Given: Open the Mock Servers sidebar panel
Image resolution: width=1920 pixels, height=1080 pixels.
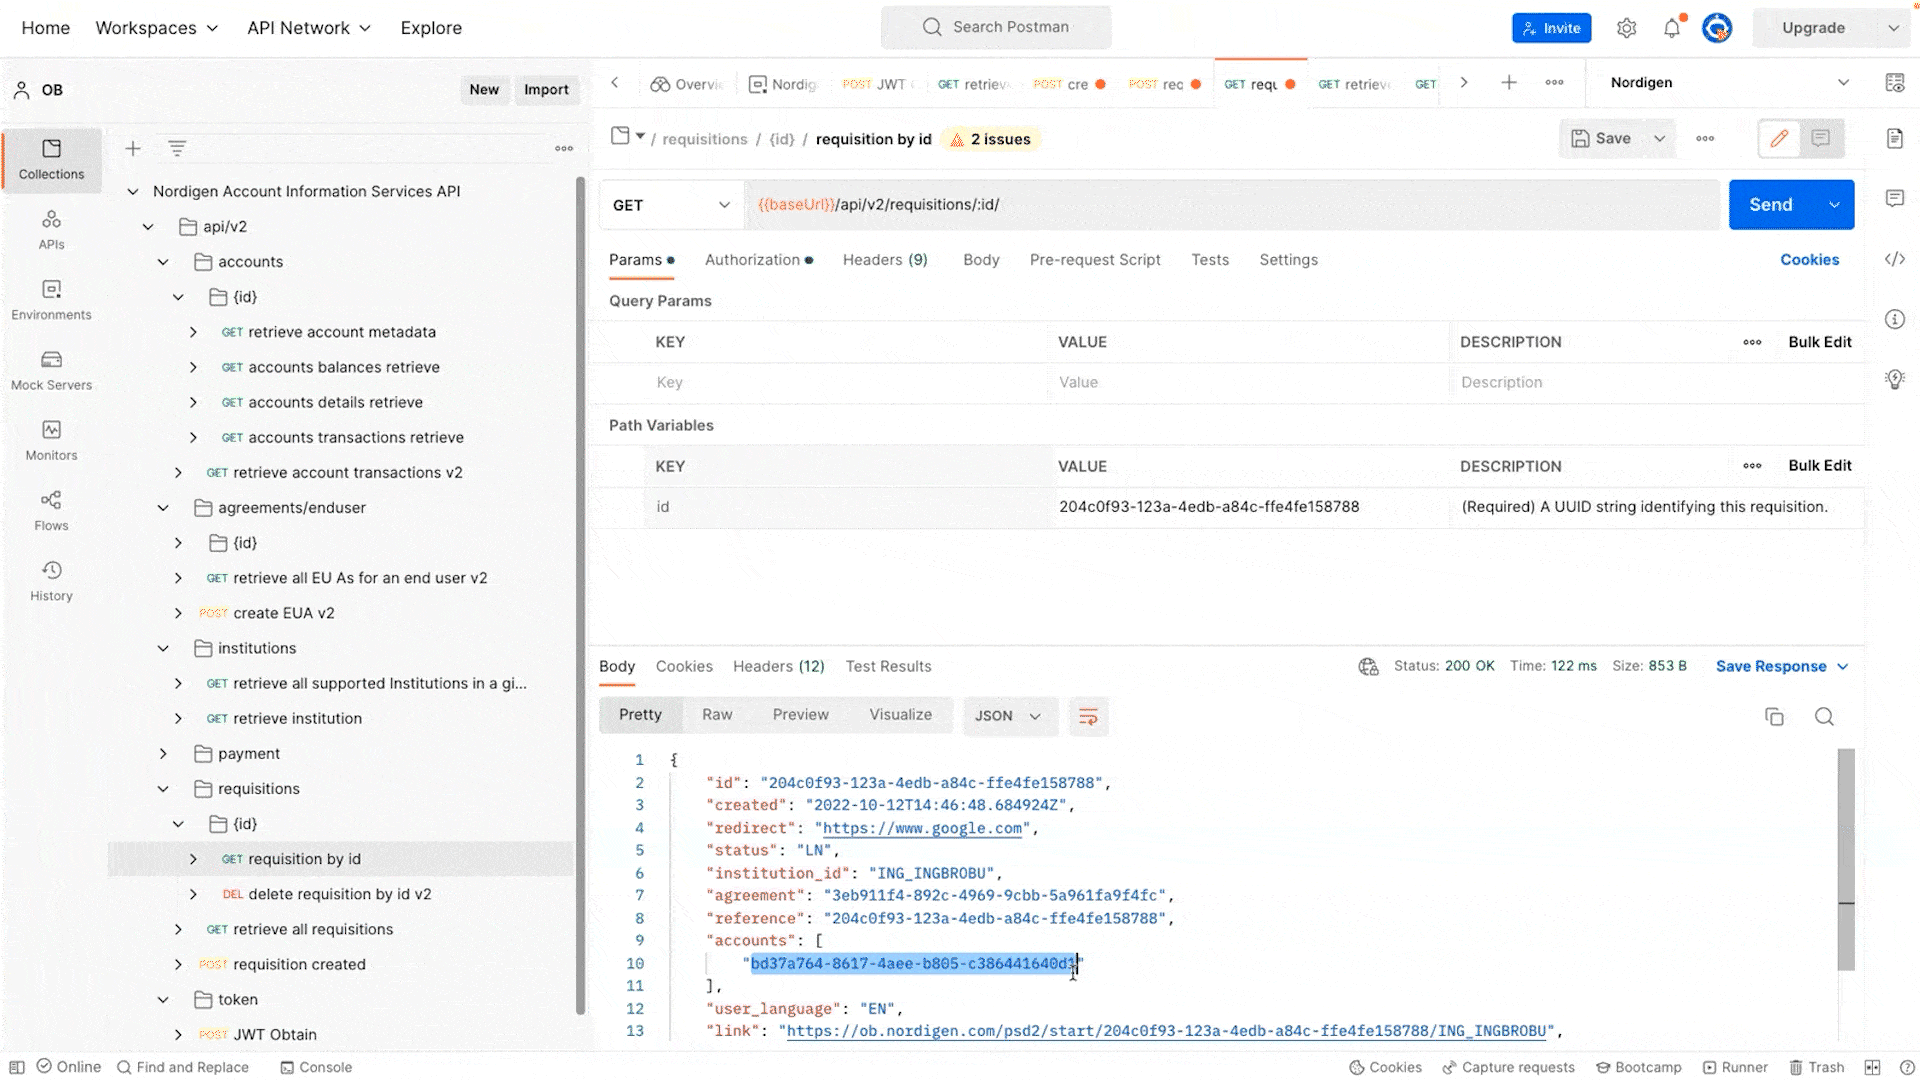Looking at the screenshot, I should tap(51, 370).
